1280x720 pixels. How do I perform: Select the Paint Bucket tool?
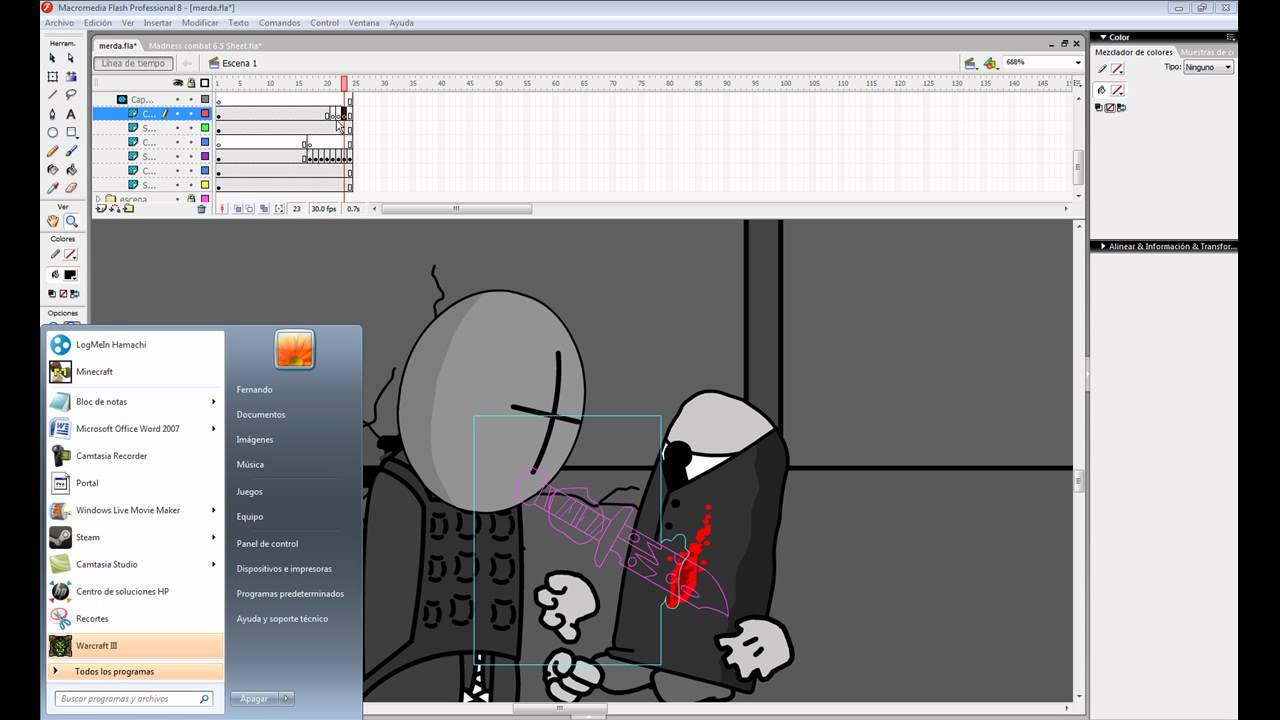pyautogui.click(x=71, y=169)
